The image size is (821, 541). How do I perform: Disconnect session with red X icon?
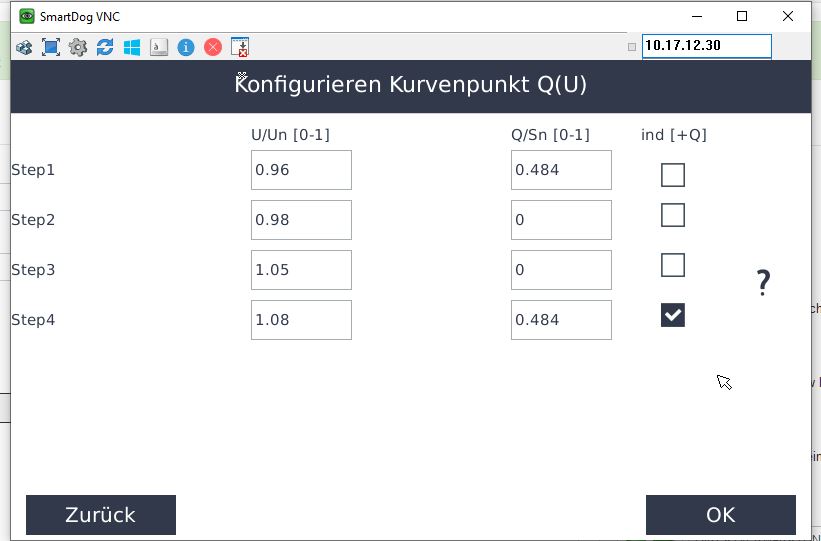tap(213, 47)
